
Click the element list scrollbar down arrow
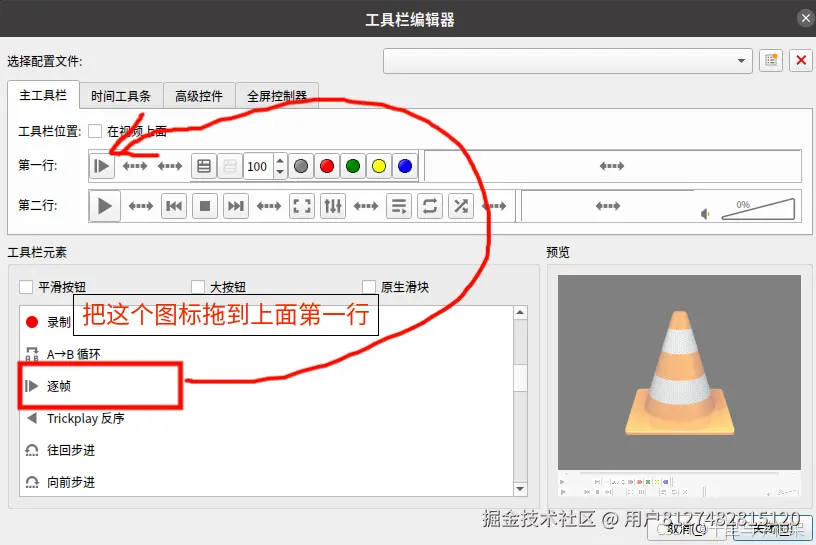pos(520,489)
